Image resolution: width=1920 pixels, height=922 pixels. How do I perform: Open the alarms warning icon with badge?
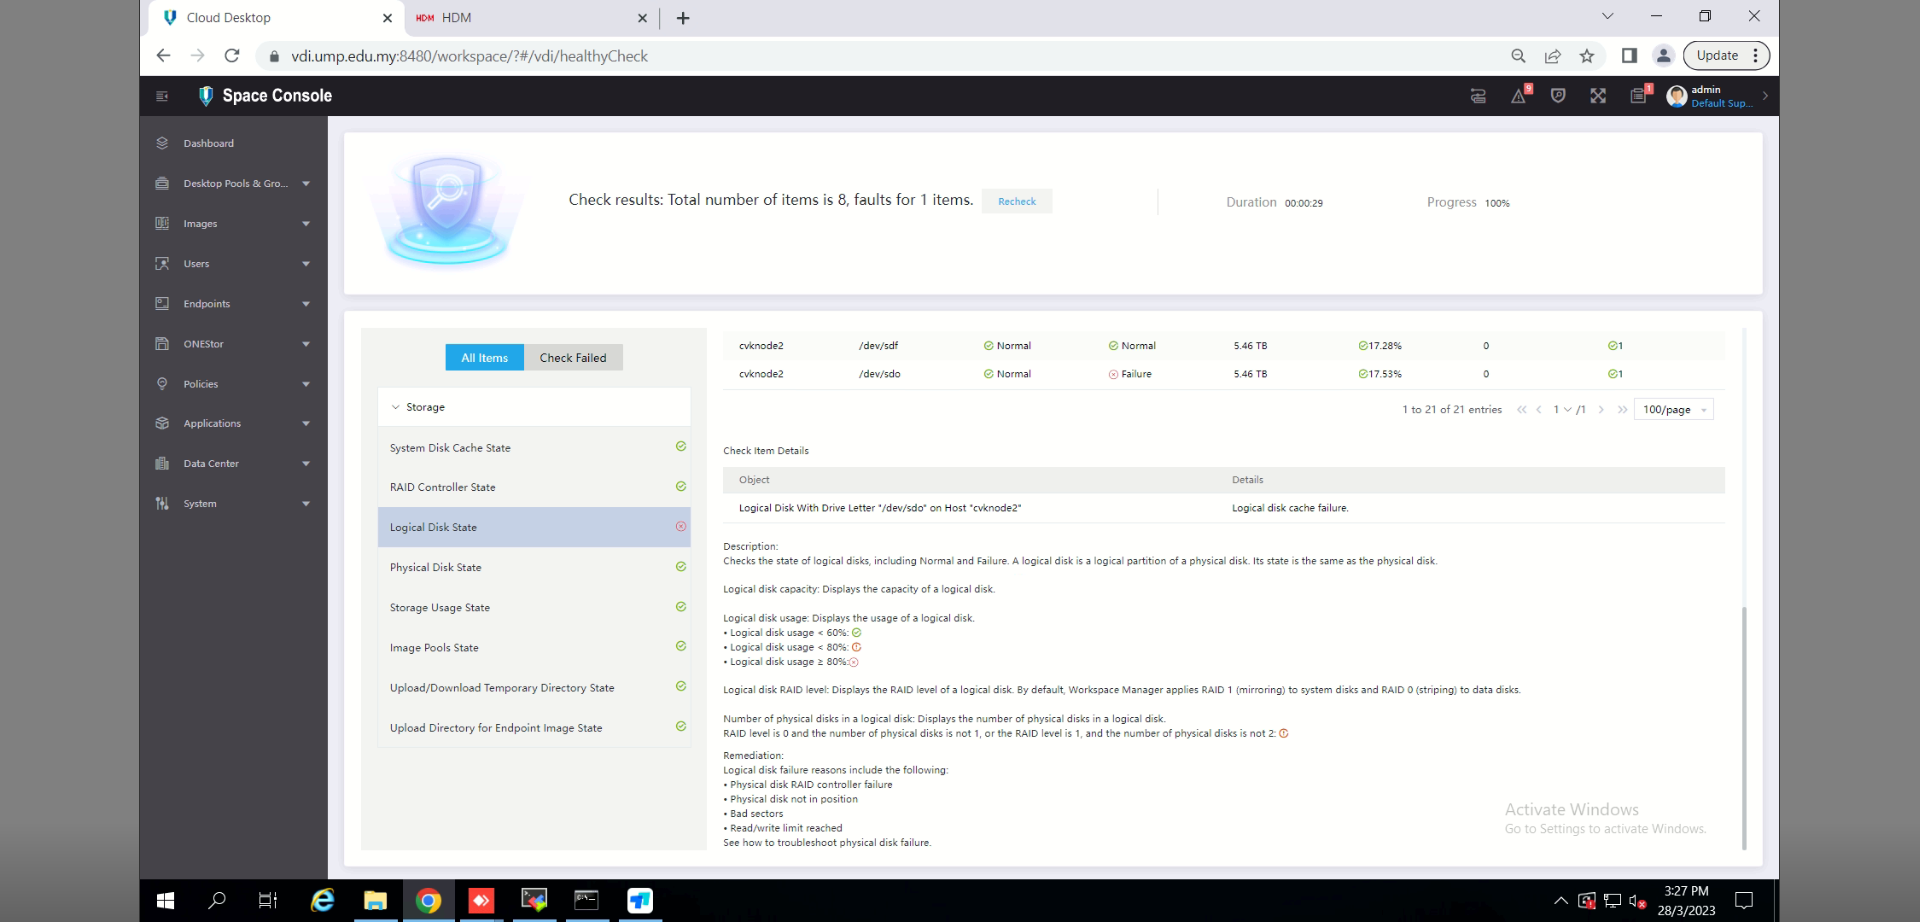[x=1519, y=96]
